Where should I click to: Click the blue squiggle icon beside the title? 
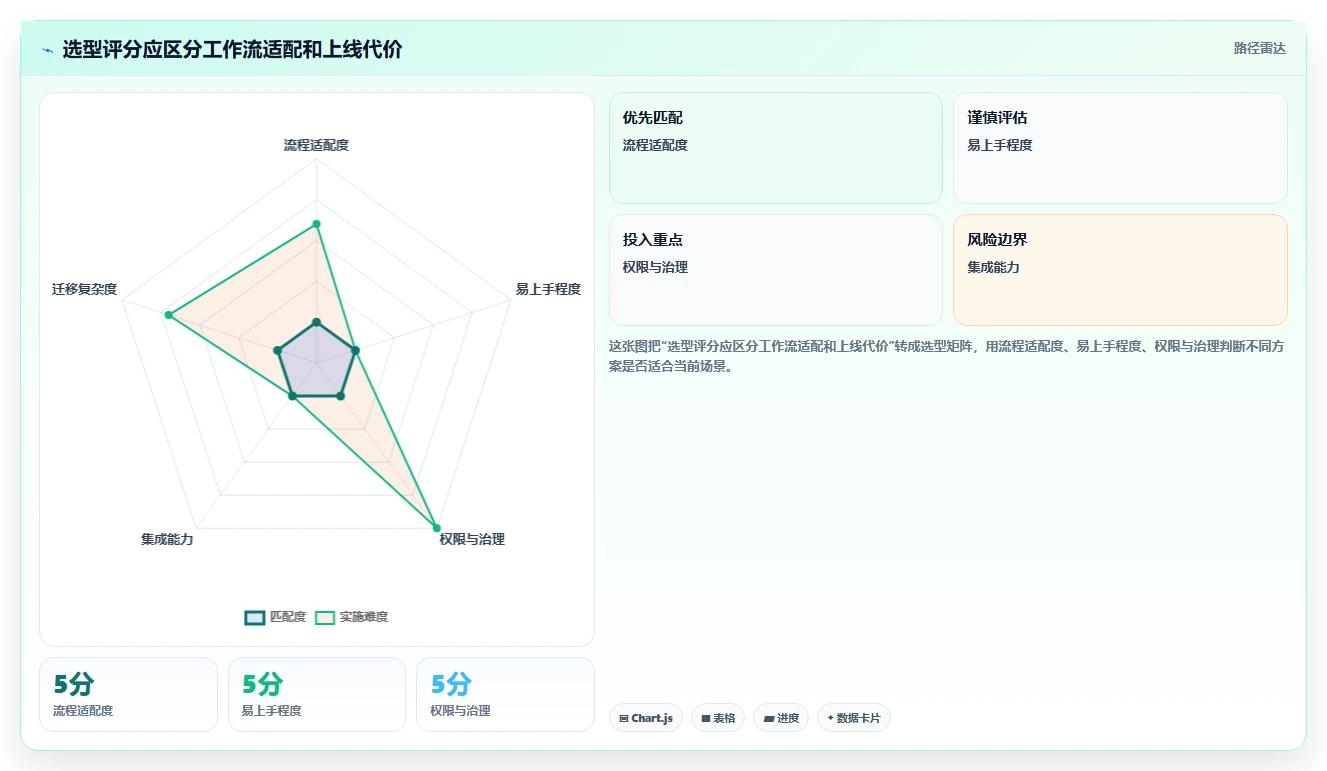click(x=47, y=50)
